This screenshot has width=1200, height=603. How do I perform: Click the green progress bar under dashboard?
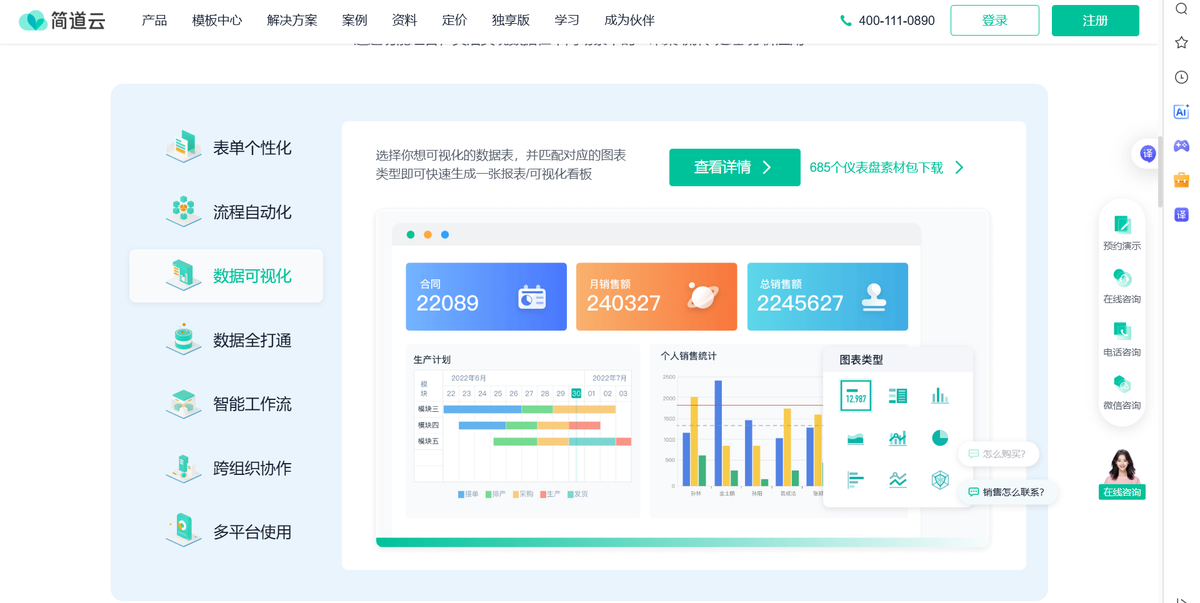[x=682, y=542]
